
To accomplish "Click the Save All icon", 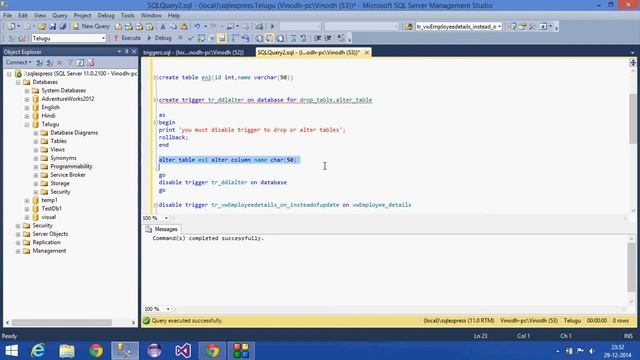I will [62, 27].
